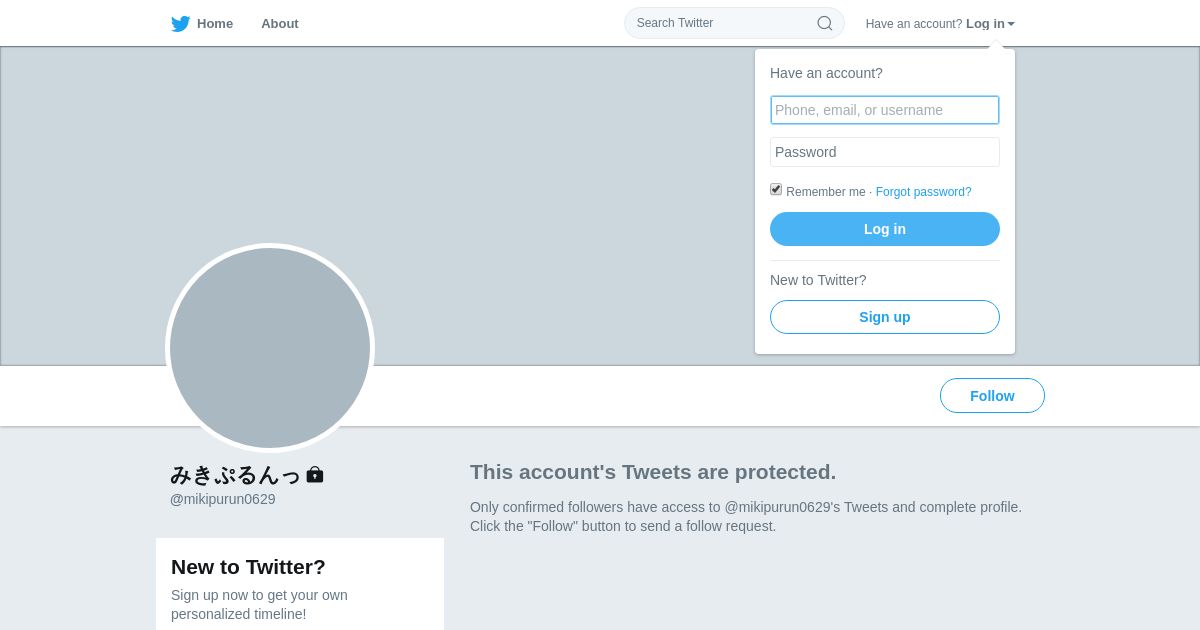This screenshot has height=630, width=1200.
Task: Click the @mikipurun0629 username handle
Action: coord(223,499)
